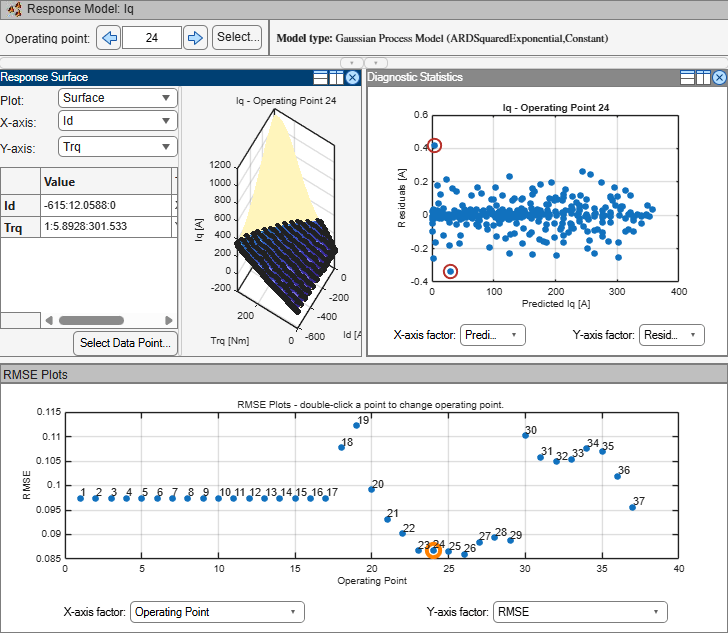Viewport: 728px width, 633px height.
Task: Open the Plot type Surface dropdown
Action: click(117, 98)
